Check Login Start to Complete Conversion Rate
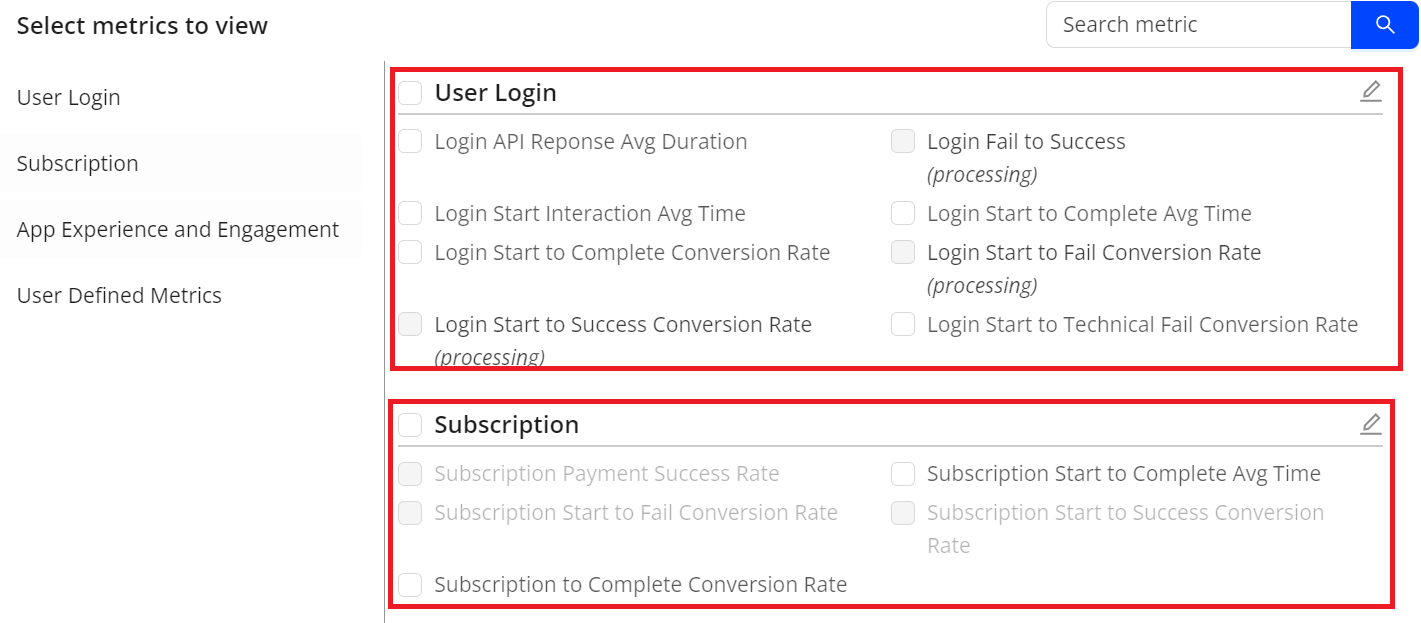The height and width of the screenshot is (623, 1421). (x=410, y=253)
